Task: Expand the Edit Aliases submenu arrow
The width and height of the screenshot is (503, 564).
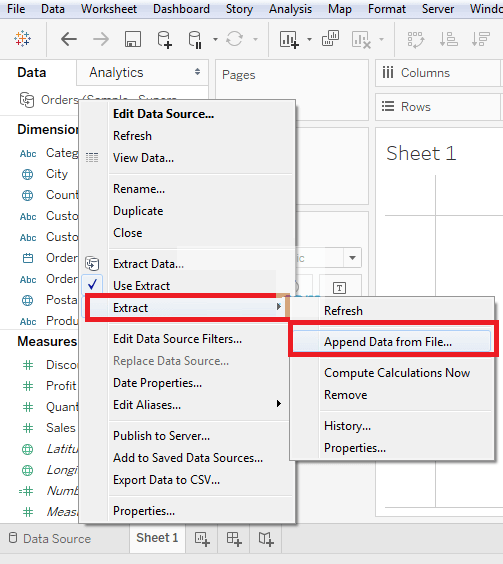Action: [x=278, y=404]
